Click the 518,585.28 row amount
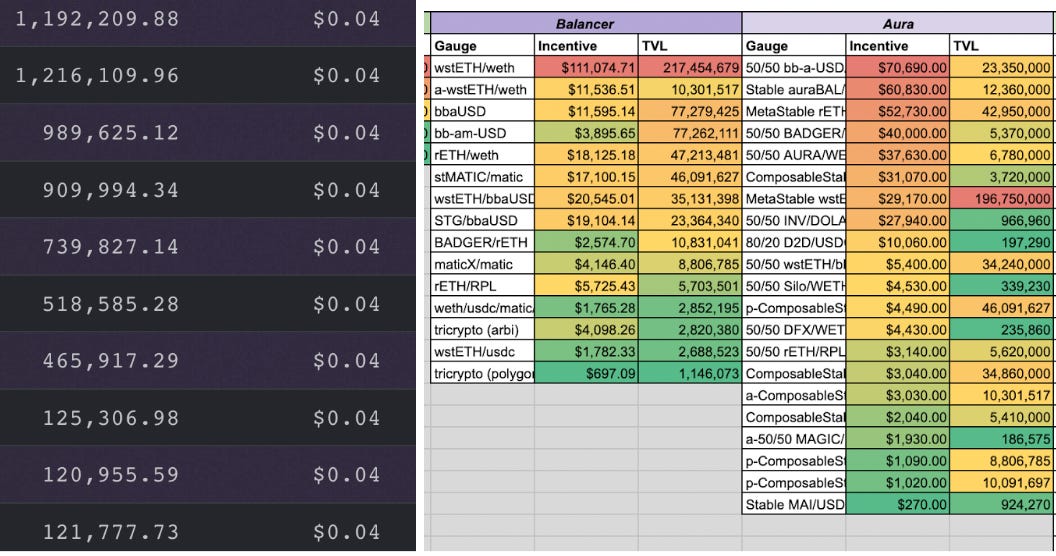 pyautogui.click(x=111, y=304)
